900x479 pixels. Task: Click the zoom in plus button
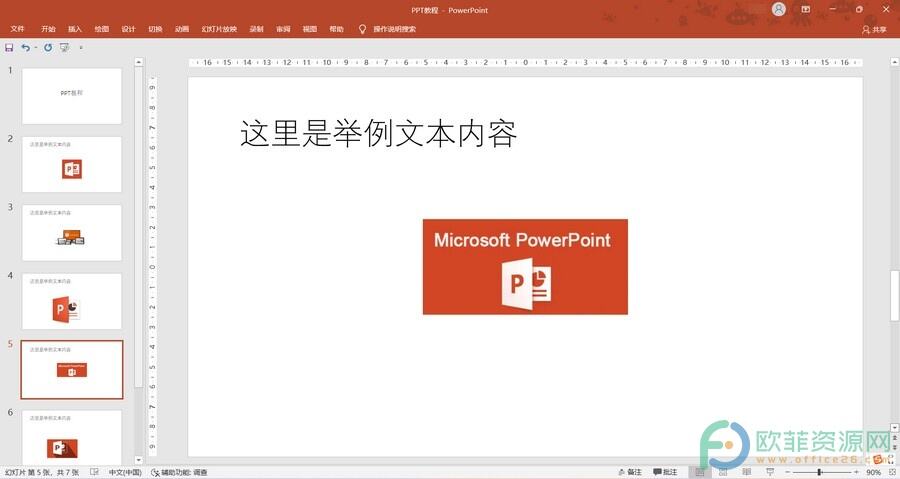(x=856, y=472)
